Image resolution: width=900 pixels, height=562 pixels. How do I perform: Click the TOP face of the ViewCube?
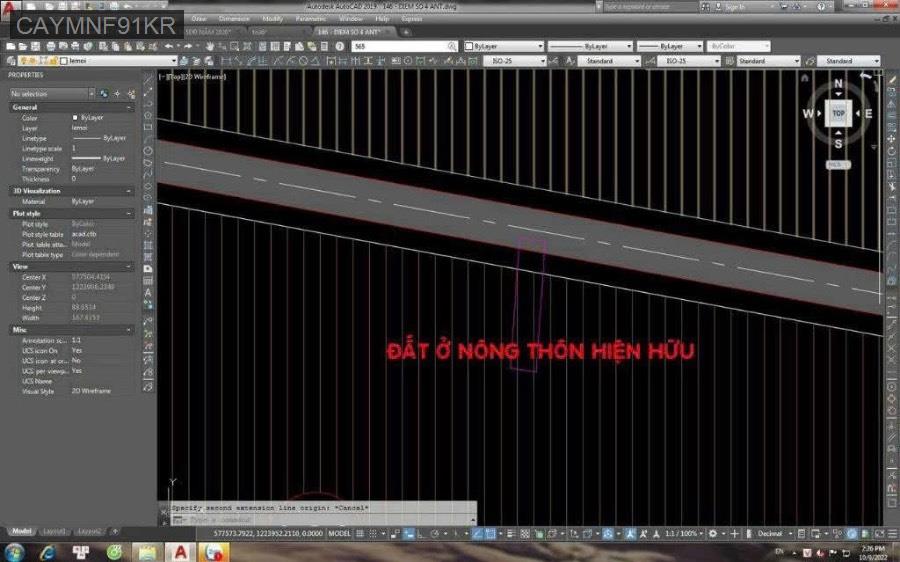coord(838,113)
